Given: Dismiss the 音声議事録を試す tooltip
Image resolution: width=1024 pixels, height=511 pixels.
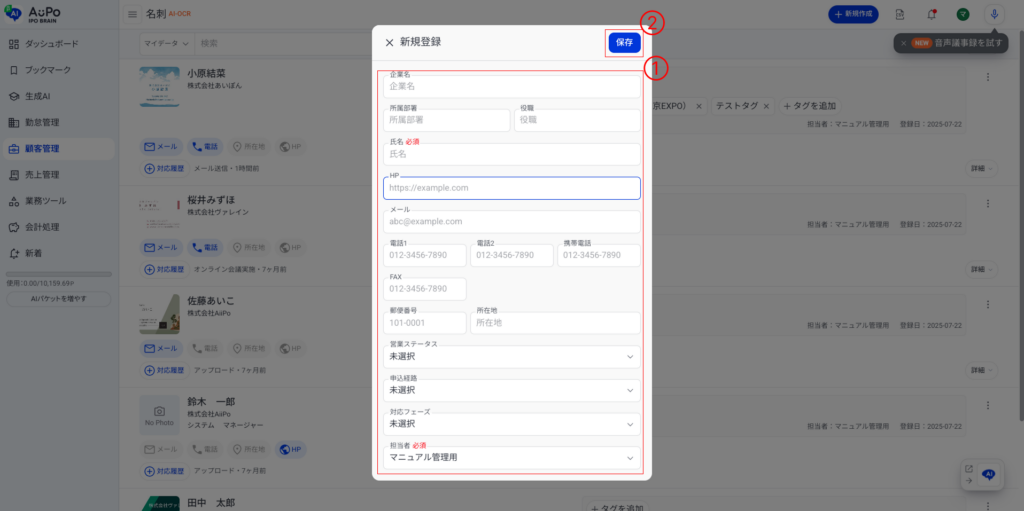Looking at the screenshot, I should pos(903,43).
